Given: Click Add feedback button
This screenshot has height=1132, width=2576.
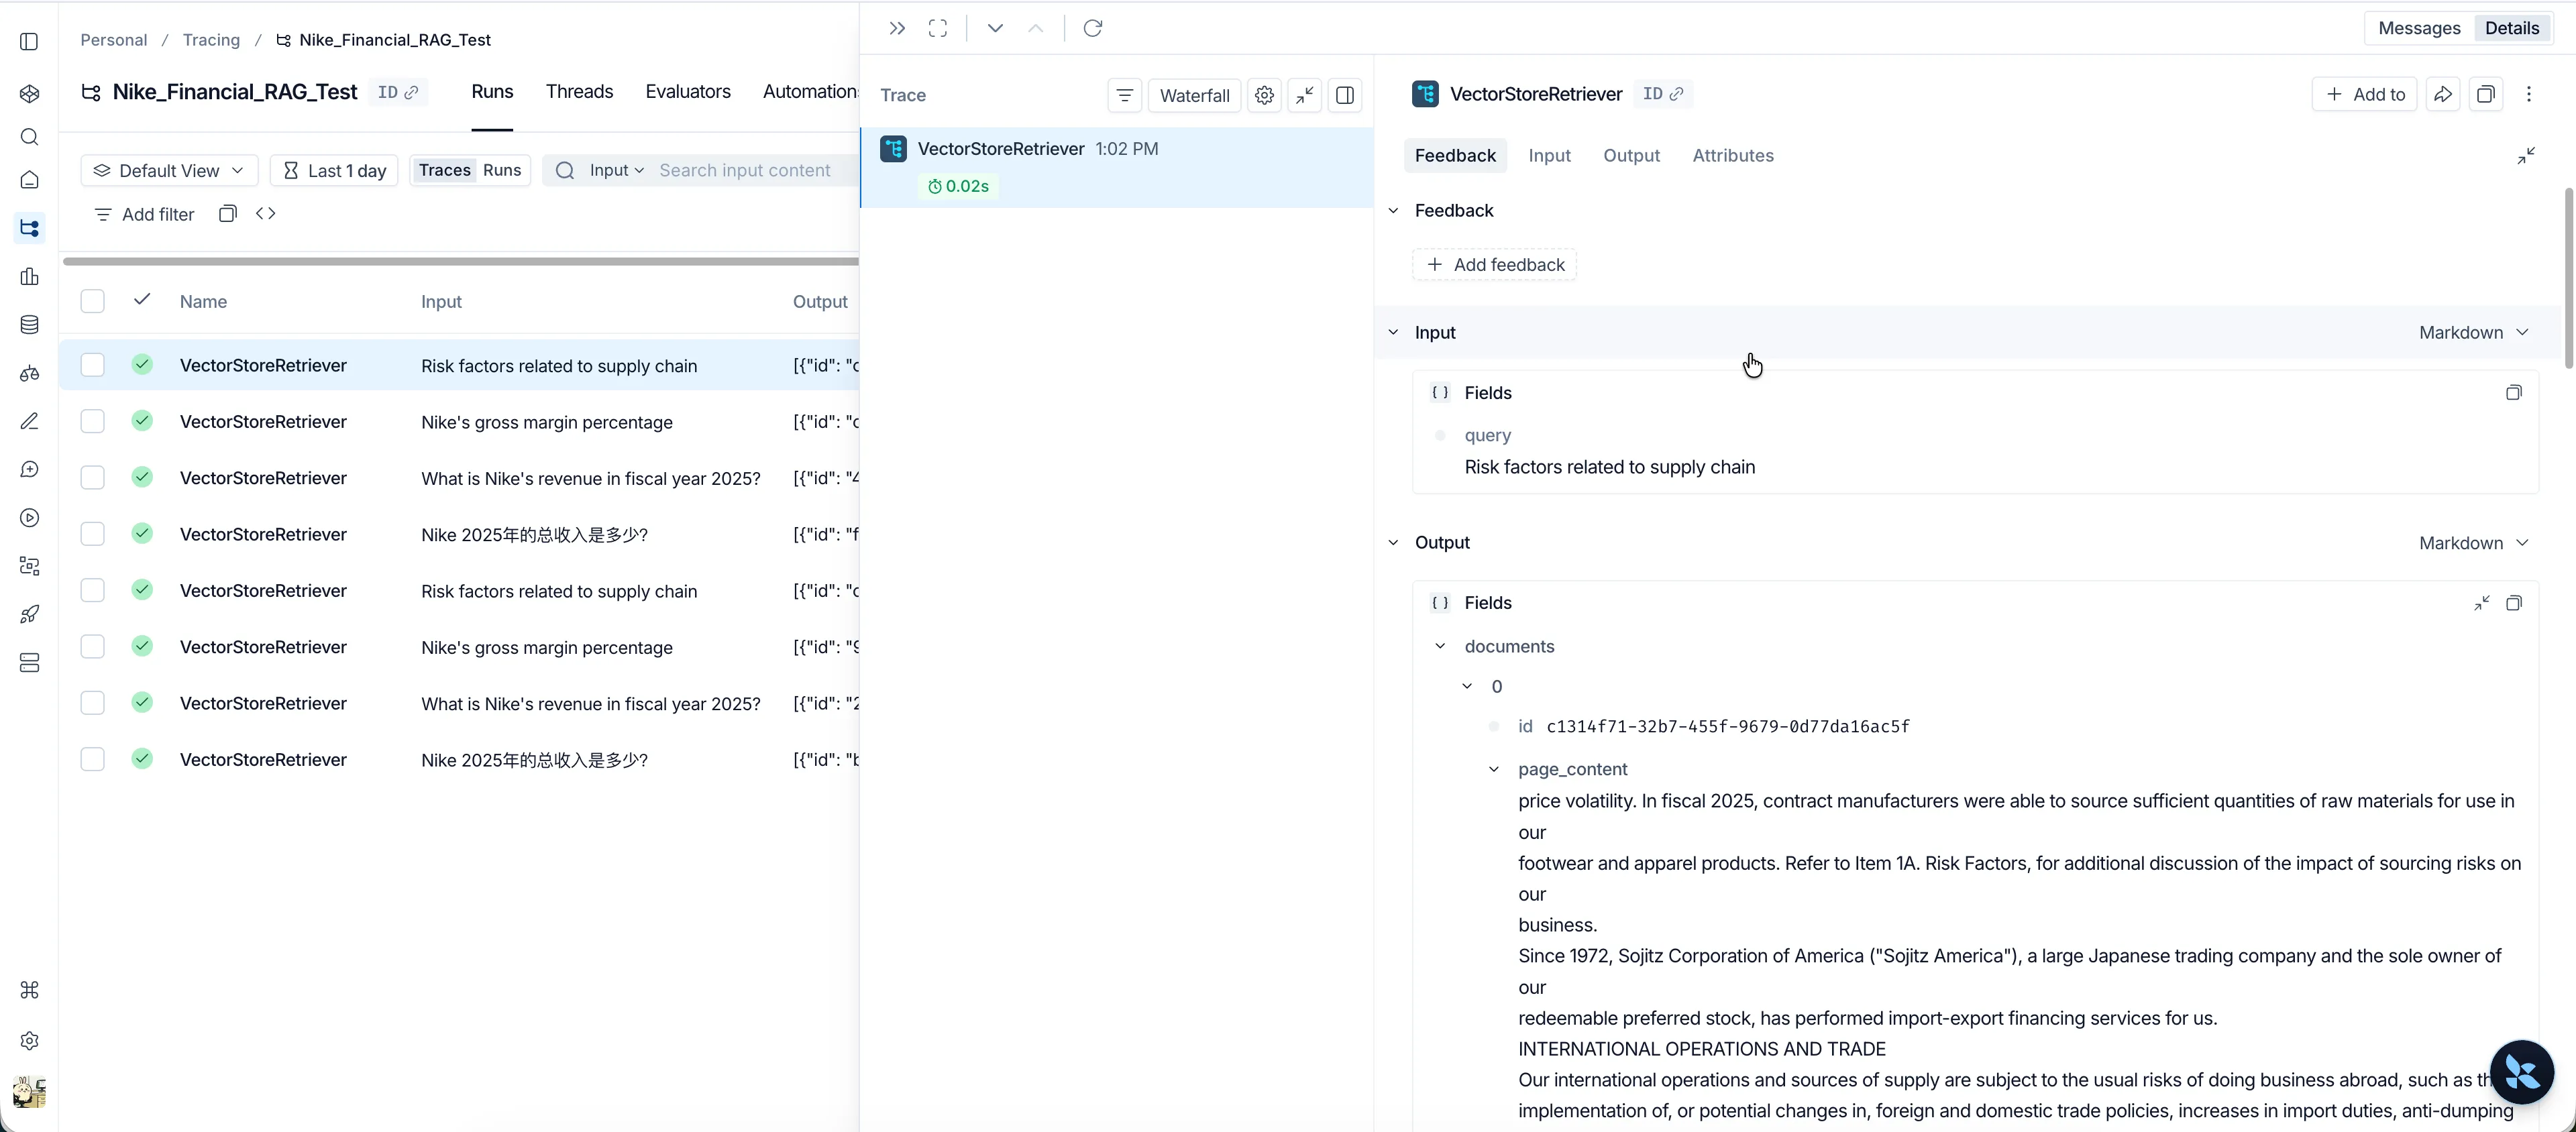Looking at the screenshot, I should [x=1494, y=265].
